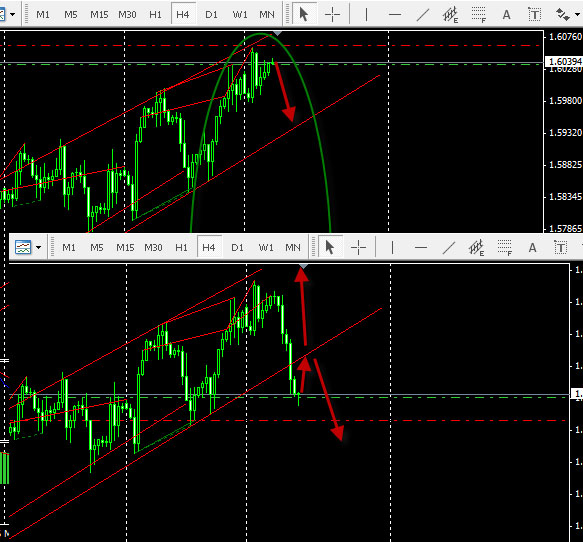
Task: Click chart shift marker atop lower chart
Action: [x=303, y=266]
